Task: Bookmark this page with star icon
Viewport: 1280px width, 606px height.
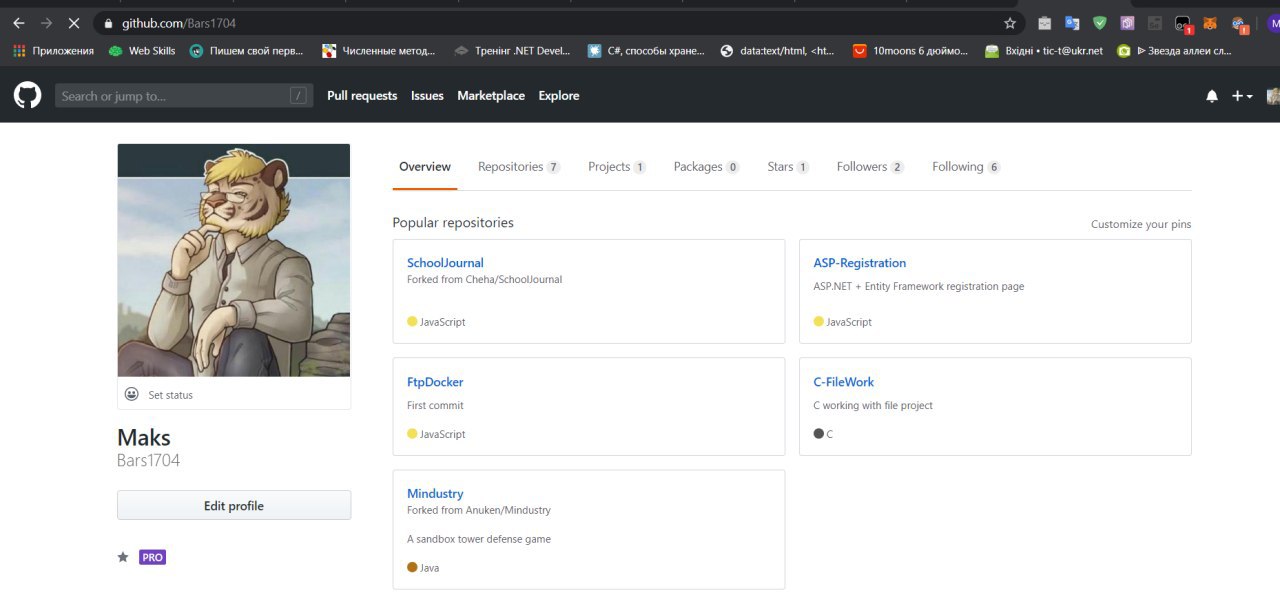Action: tap(1010, 23)
